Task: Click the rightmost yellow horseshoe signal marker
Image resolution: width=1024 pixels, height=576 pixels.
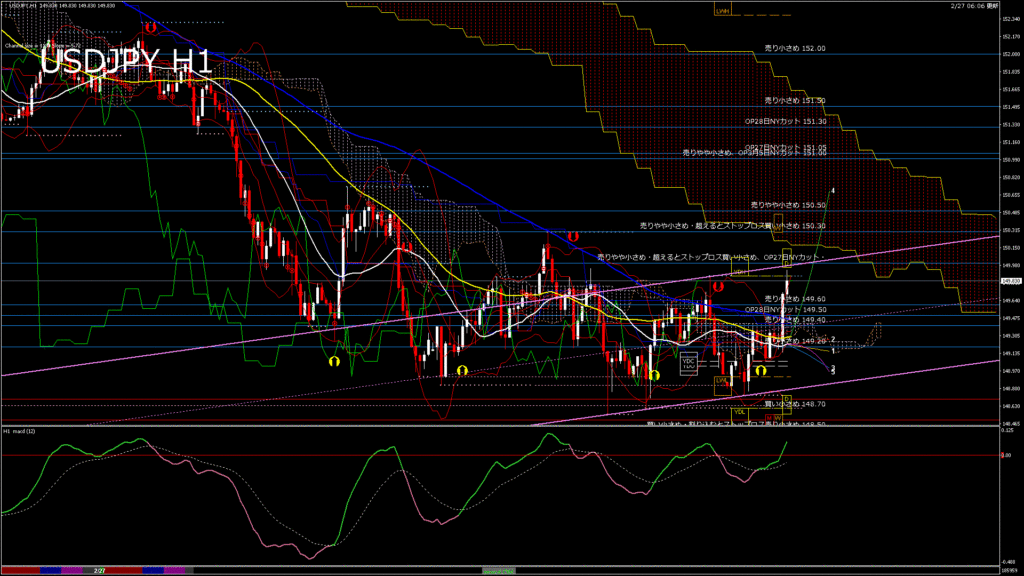Action: click(761, 371)
